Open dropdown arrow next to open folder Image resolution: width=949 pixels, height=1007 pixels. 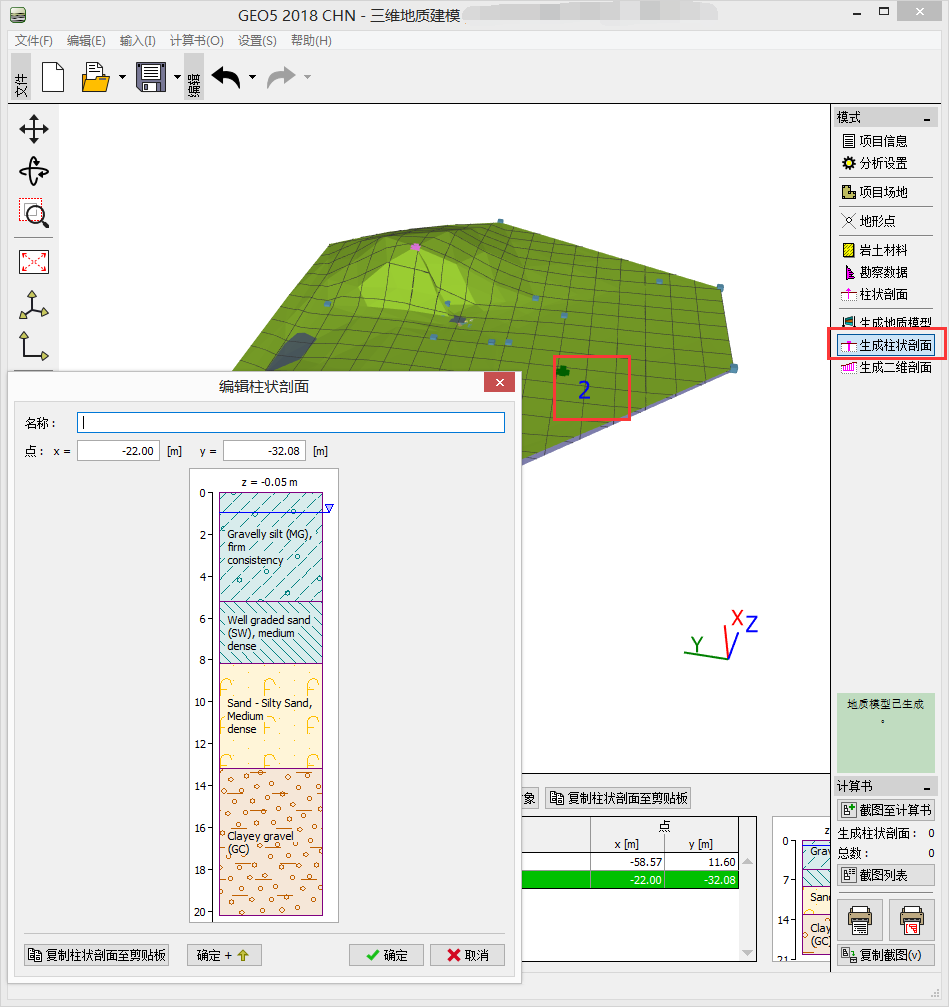click(x=122, y=77)
